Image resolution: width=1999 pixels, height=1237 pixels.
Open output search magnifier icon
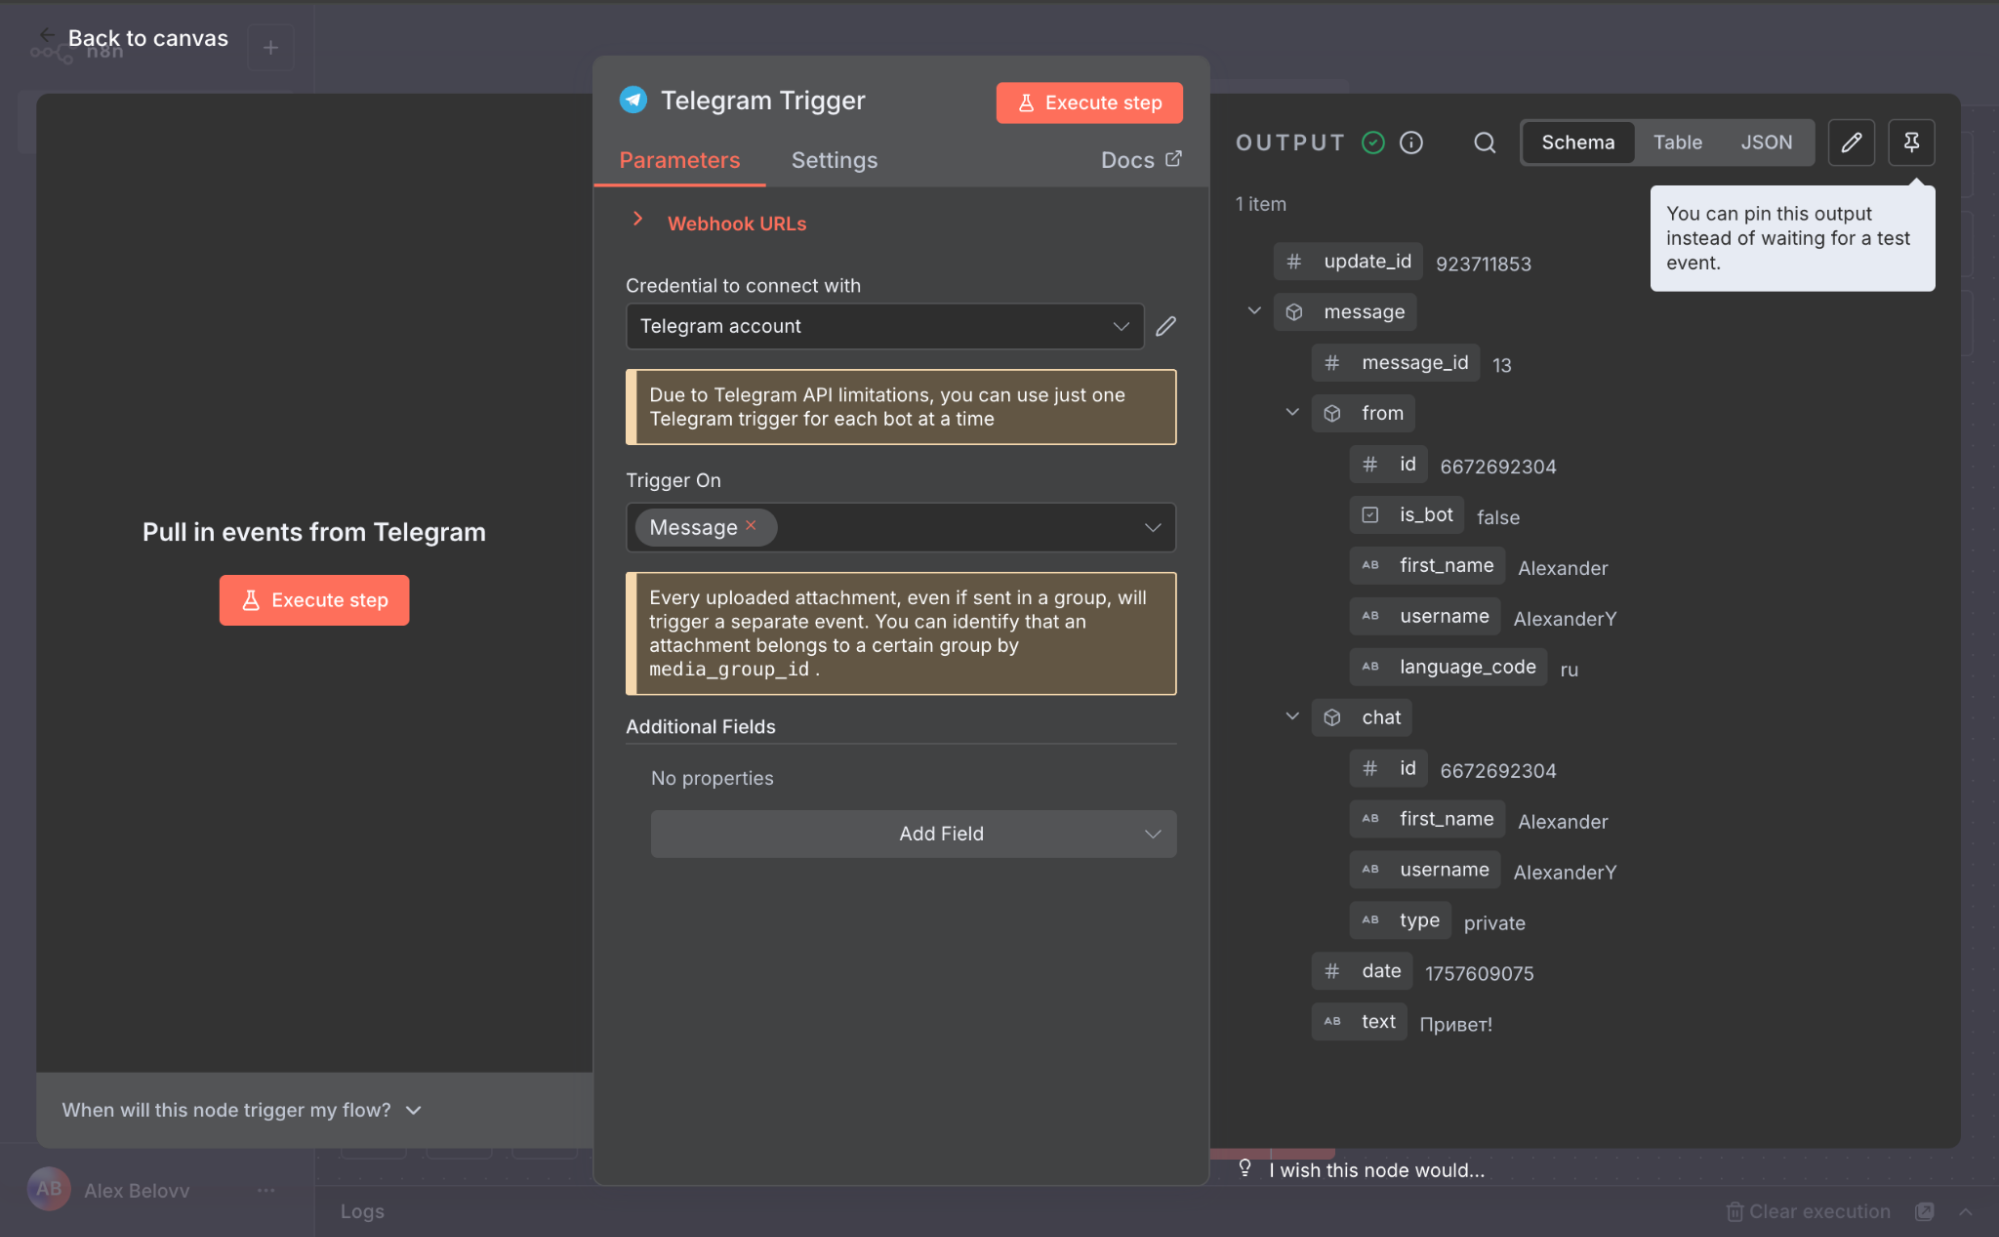1484,143
